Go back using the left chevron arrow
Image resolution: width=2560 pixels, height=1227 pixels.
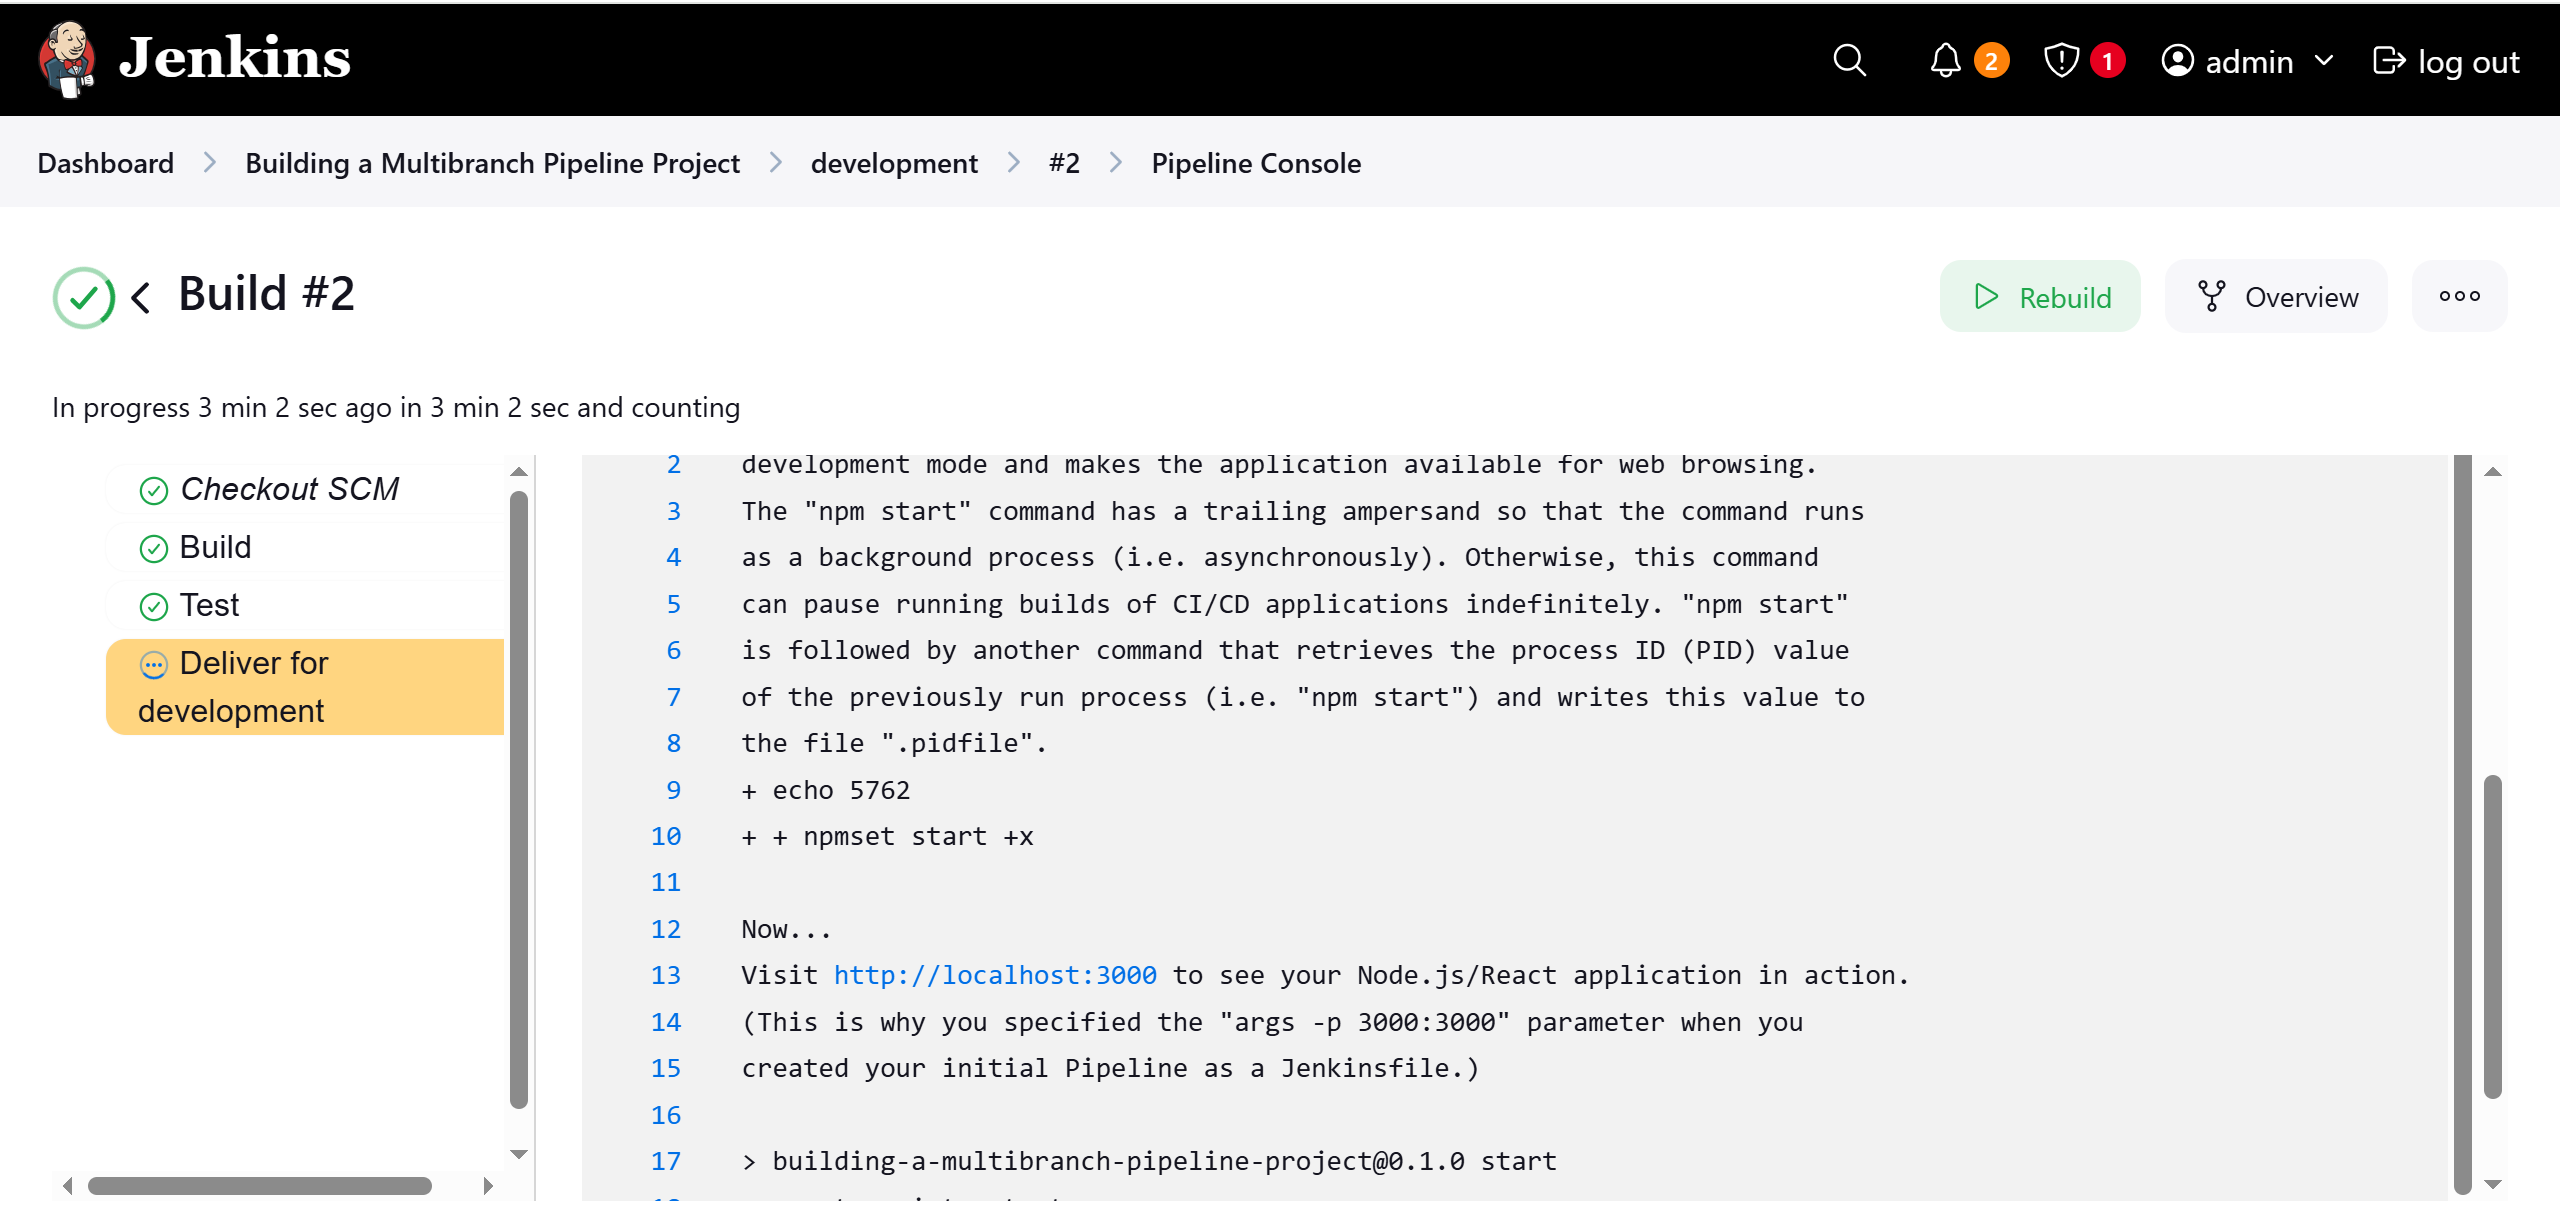[x=141, y=297]
